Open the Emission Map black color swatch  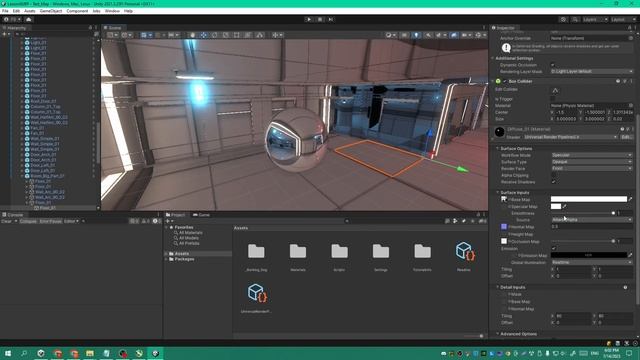[589, 255]
